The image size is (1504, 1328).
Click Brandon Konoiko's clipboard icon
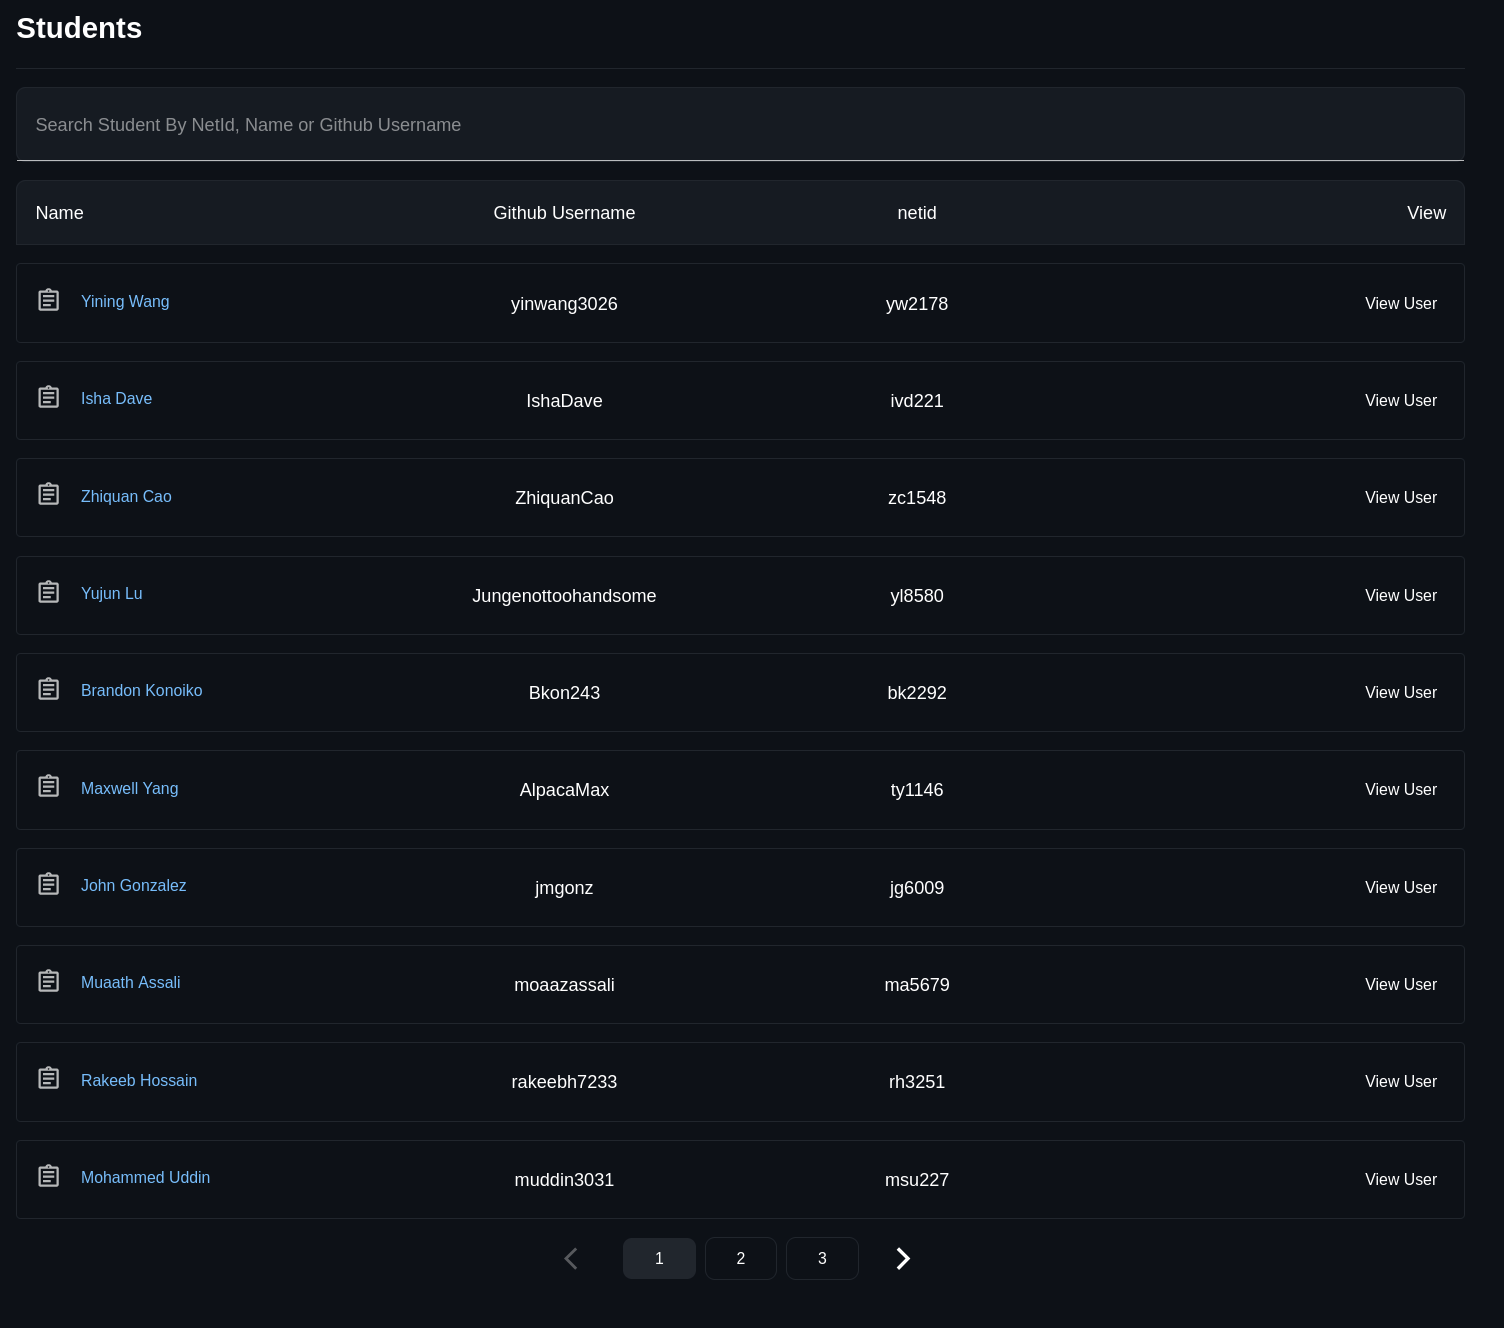tap(49, 688)
